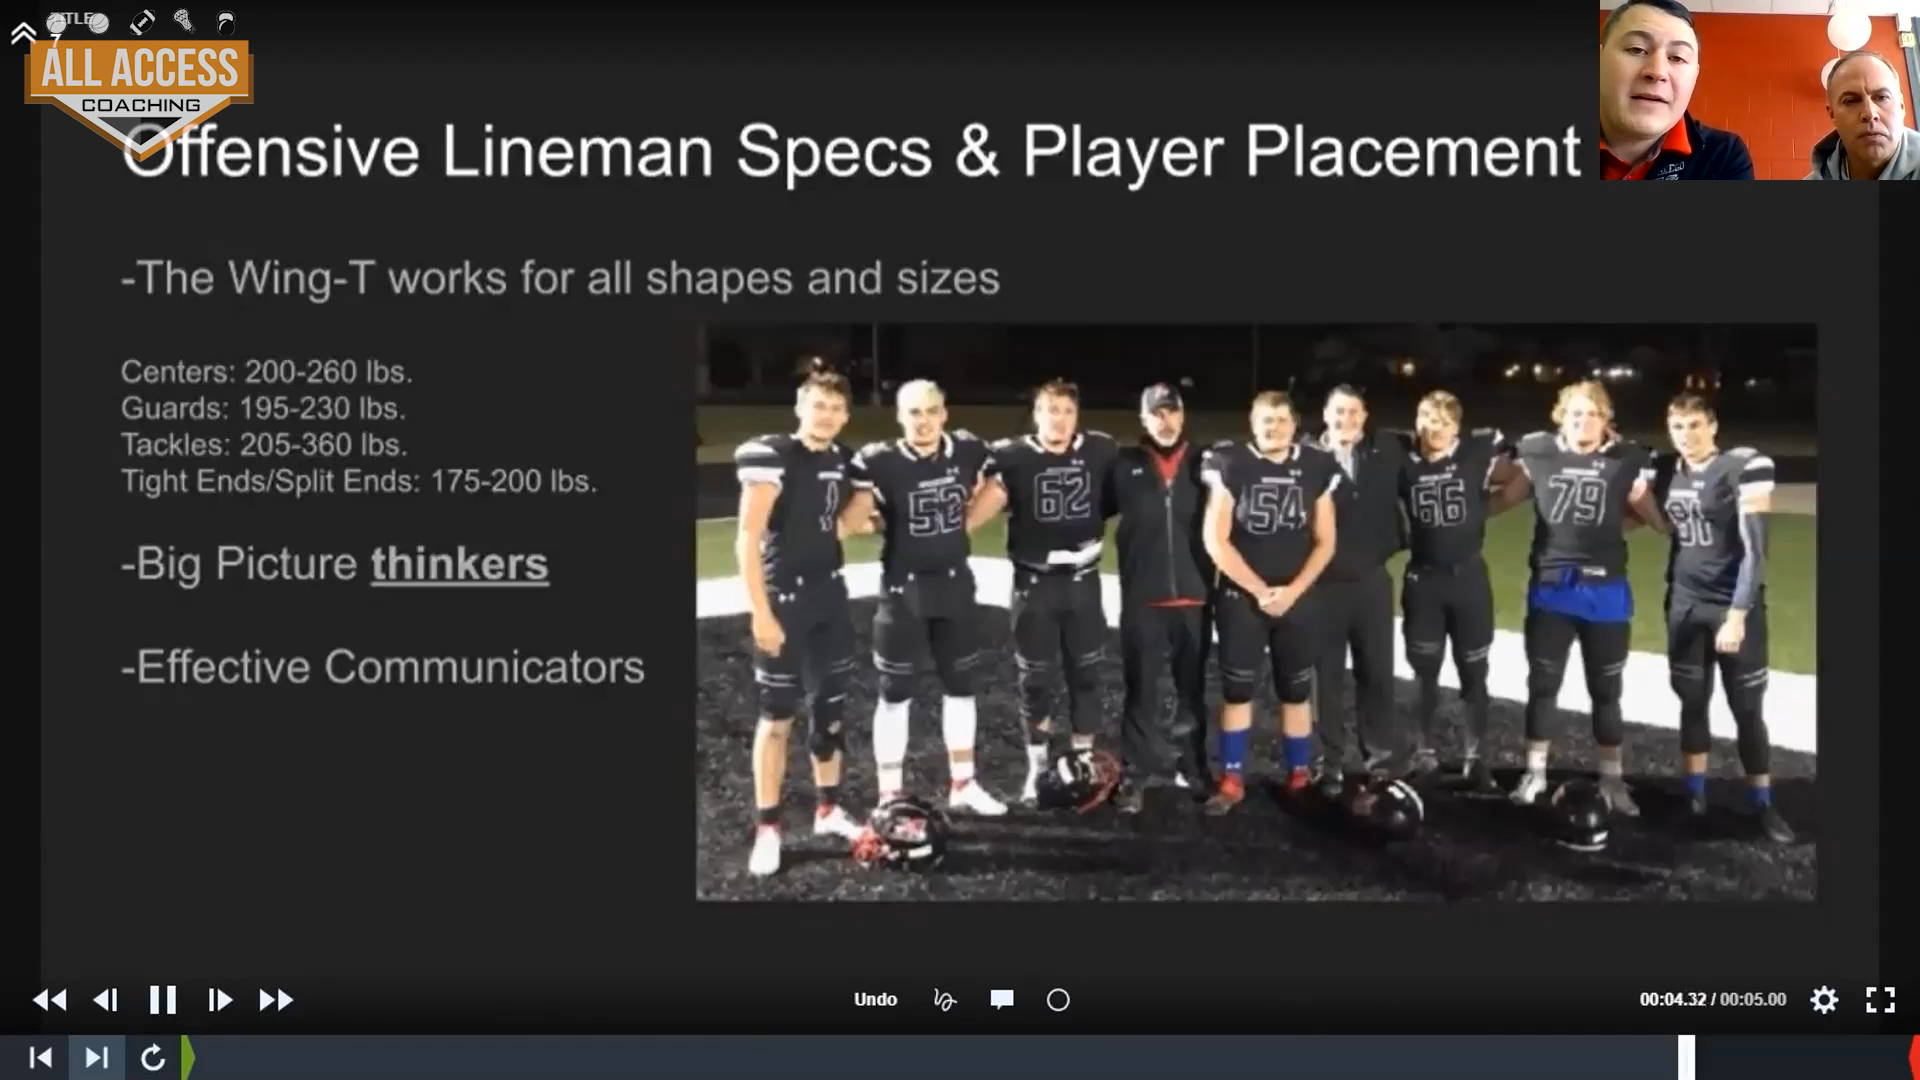Select the football sport icon

pyautogui.click(x=142, y=22)
